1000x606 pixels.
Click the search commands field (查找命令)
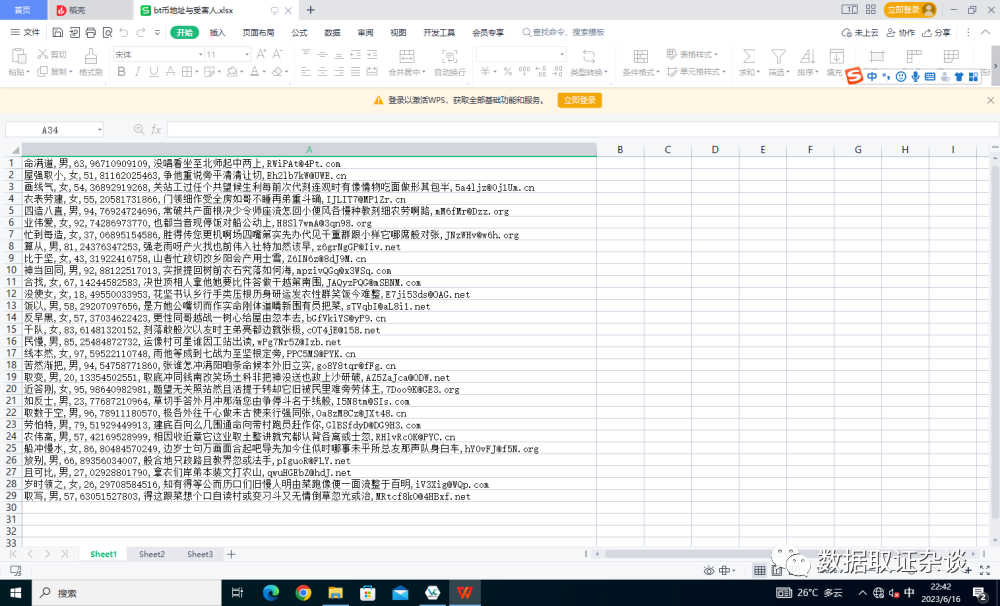(564, 33)
